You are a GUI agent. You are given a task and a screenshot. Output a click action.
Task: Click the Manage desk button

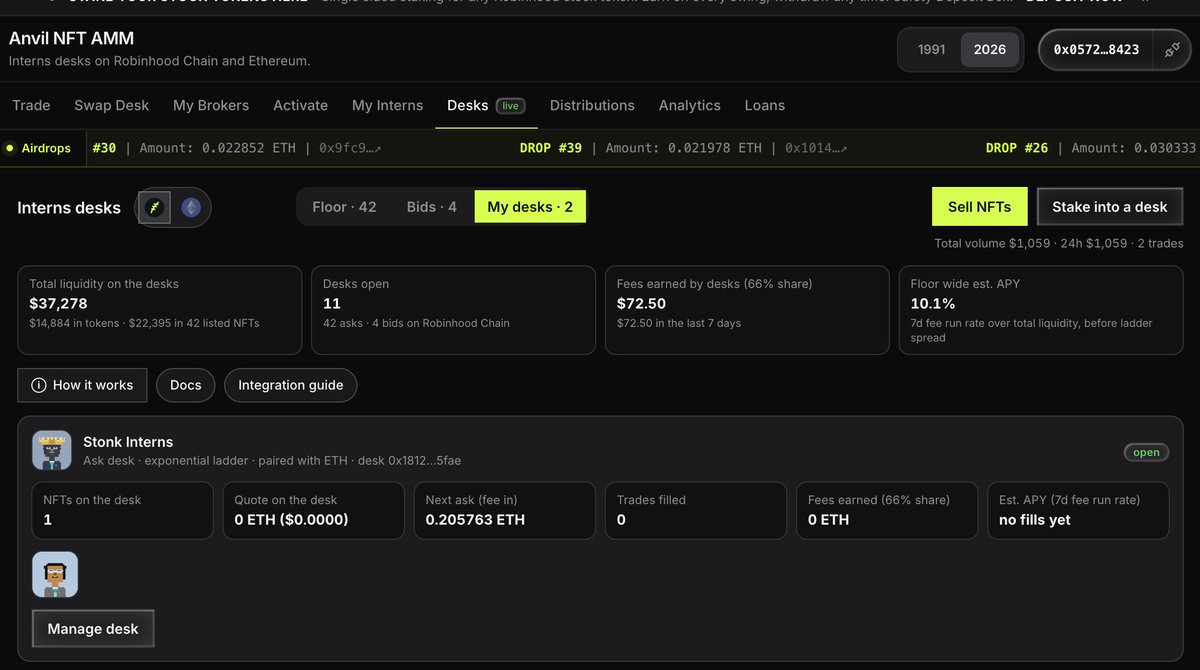93,629
